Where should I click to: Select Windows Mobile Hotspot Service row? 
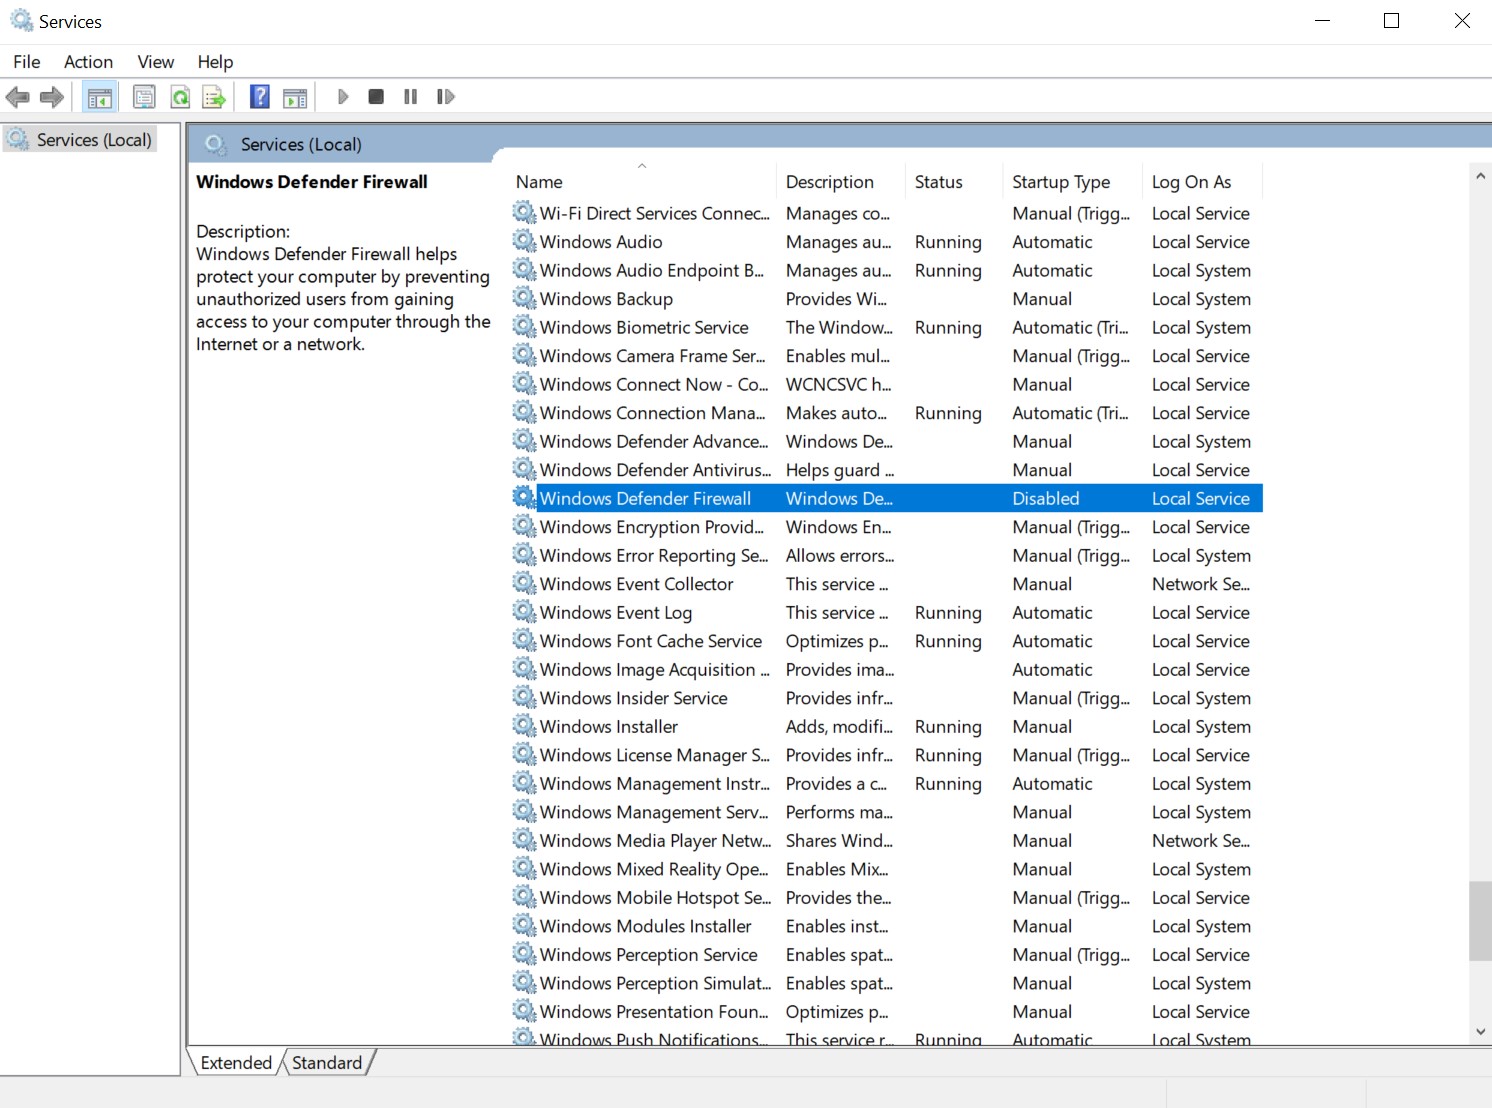(887, 897)
